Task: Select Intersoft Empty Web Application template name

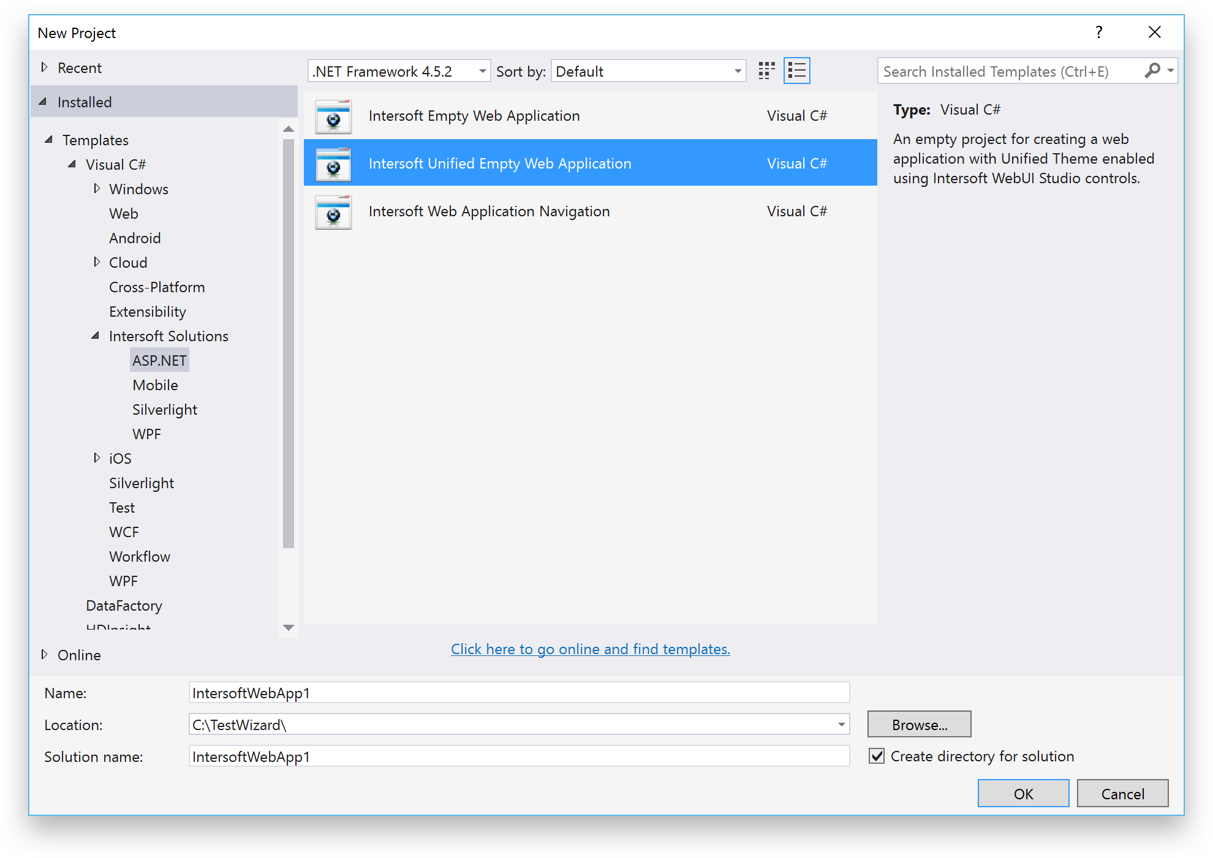Action: [x=474, y=116]
